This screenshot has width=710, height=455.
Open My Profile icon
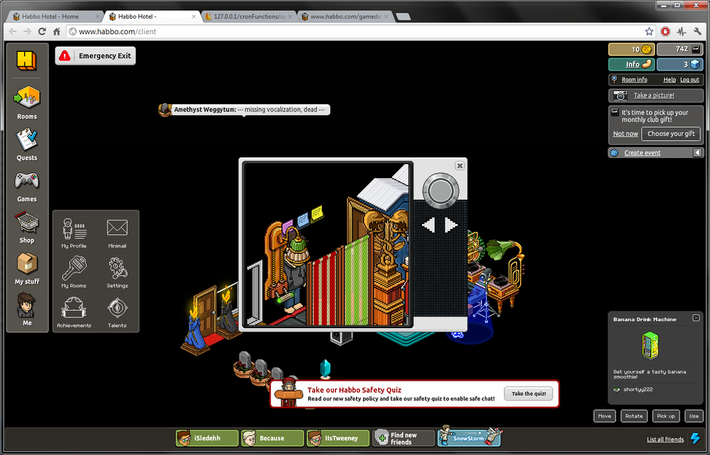74,230
